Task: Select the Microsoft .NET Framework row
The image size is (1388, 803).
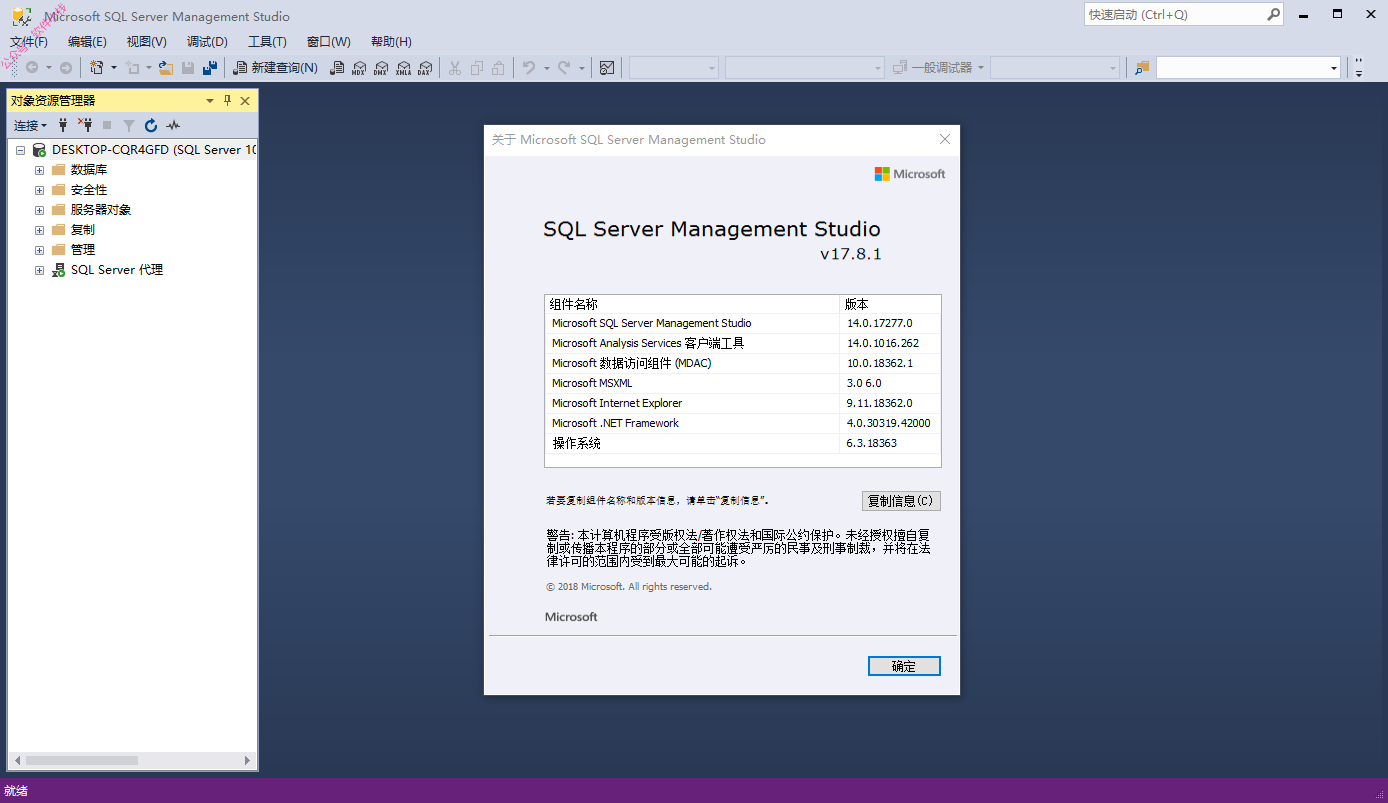Action: pyautogui.click(x=743, y=423)
